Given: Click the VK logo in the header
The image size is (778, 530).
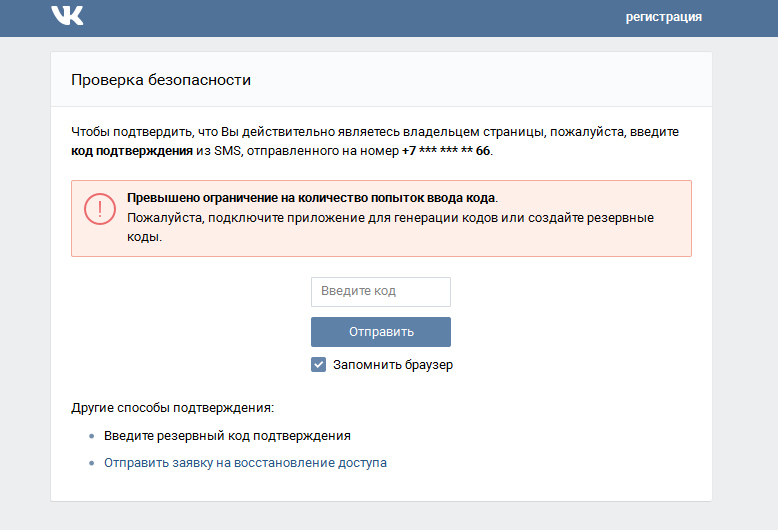Looking at the screenshot, I should (68, 16).
